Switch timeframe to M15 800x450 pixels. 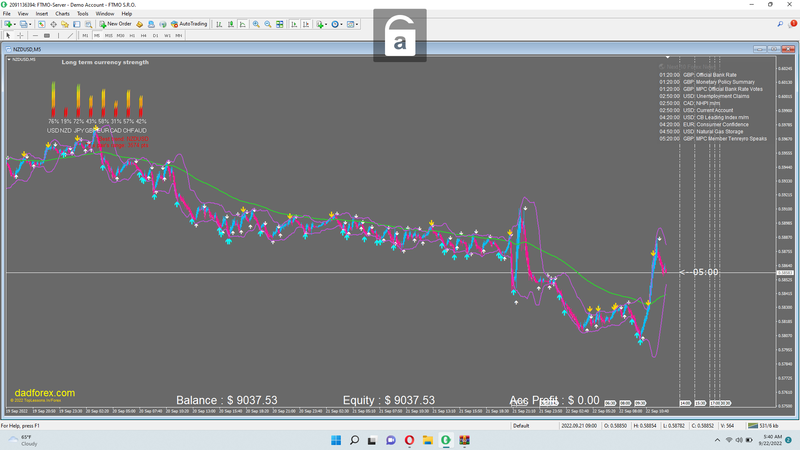pyautogui.click(x=109, y=36)
